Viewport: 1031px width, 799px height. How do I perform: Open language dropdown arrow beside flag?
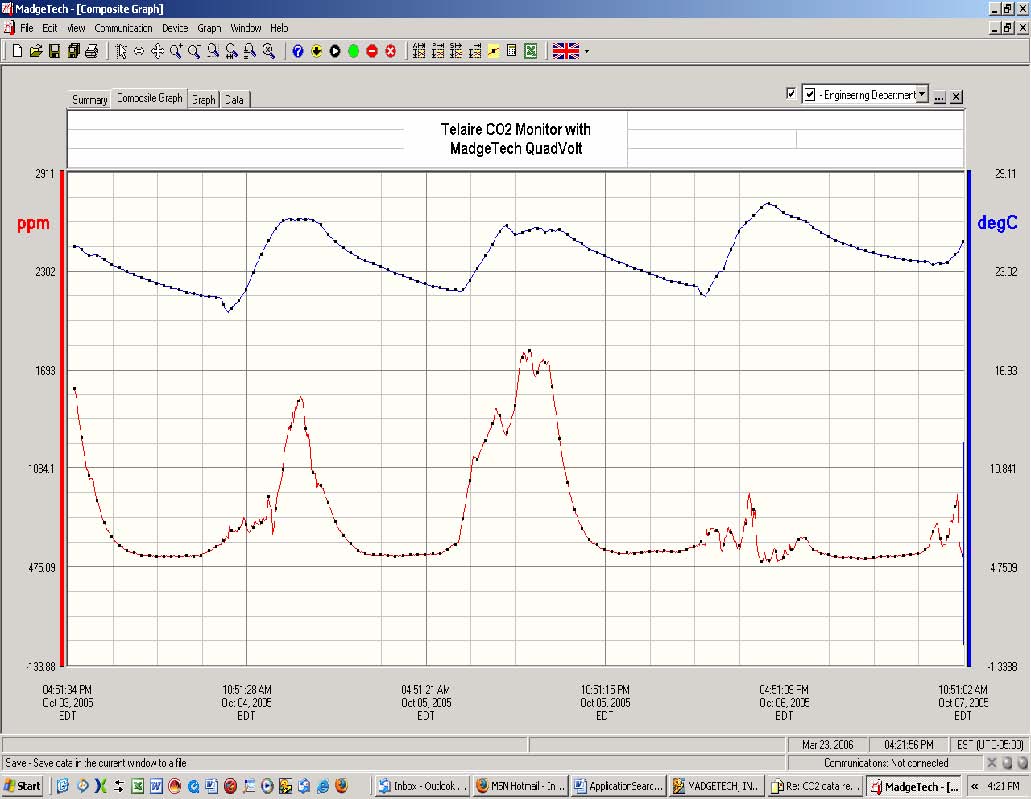tap(587, 51)
